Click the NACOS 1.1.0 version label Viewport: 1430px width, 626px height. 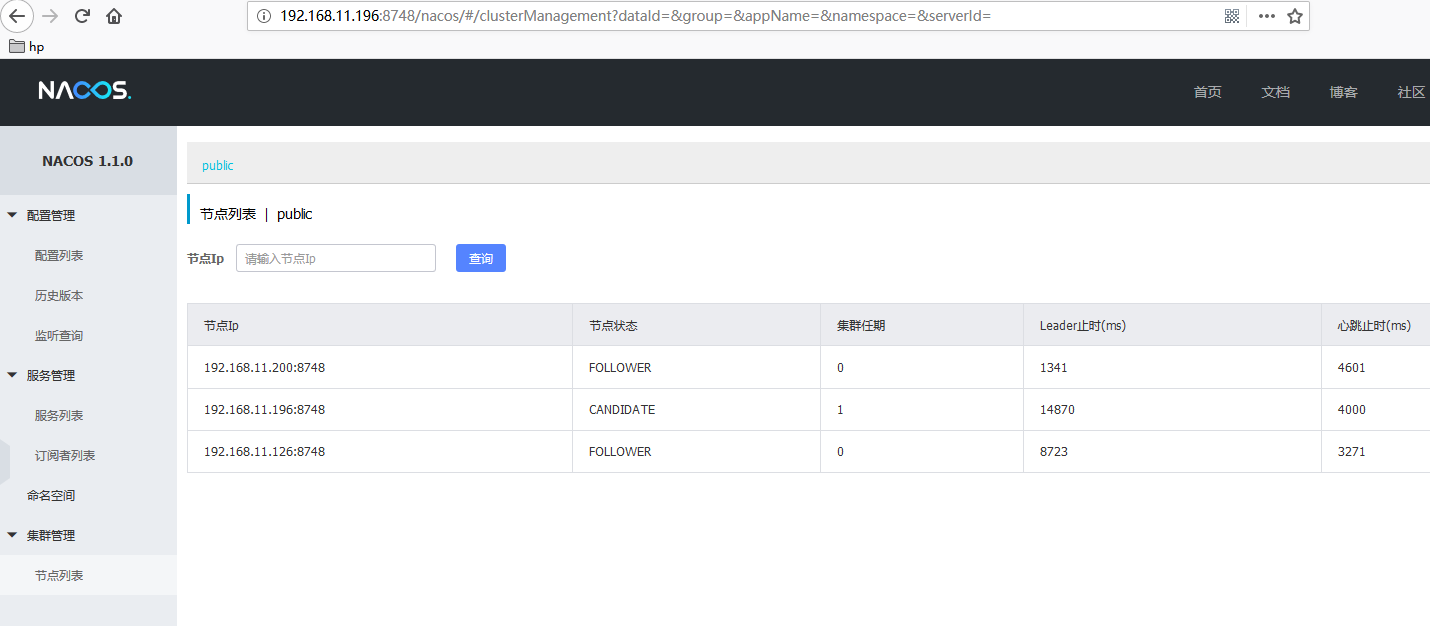[x=87, y=161]
